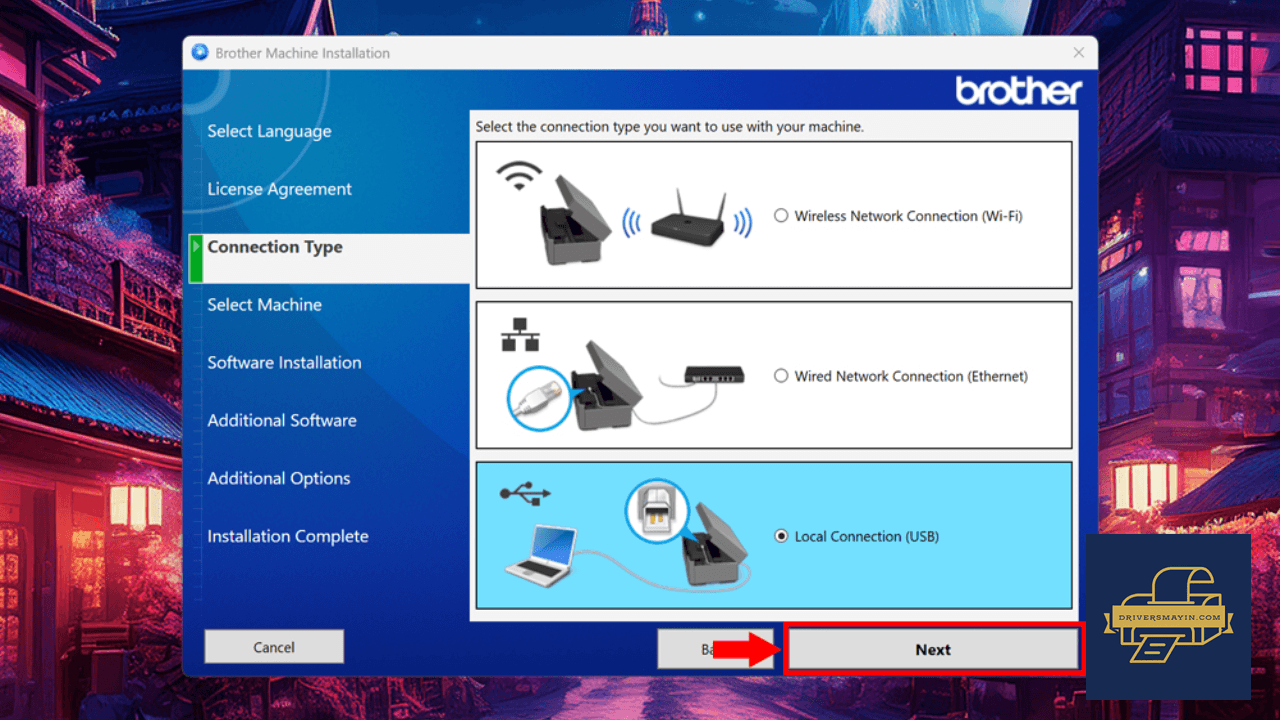Switch to the Additional Software step
The width and height of the screenshot is (1280, 720).
pos(282,421)
